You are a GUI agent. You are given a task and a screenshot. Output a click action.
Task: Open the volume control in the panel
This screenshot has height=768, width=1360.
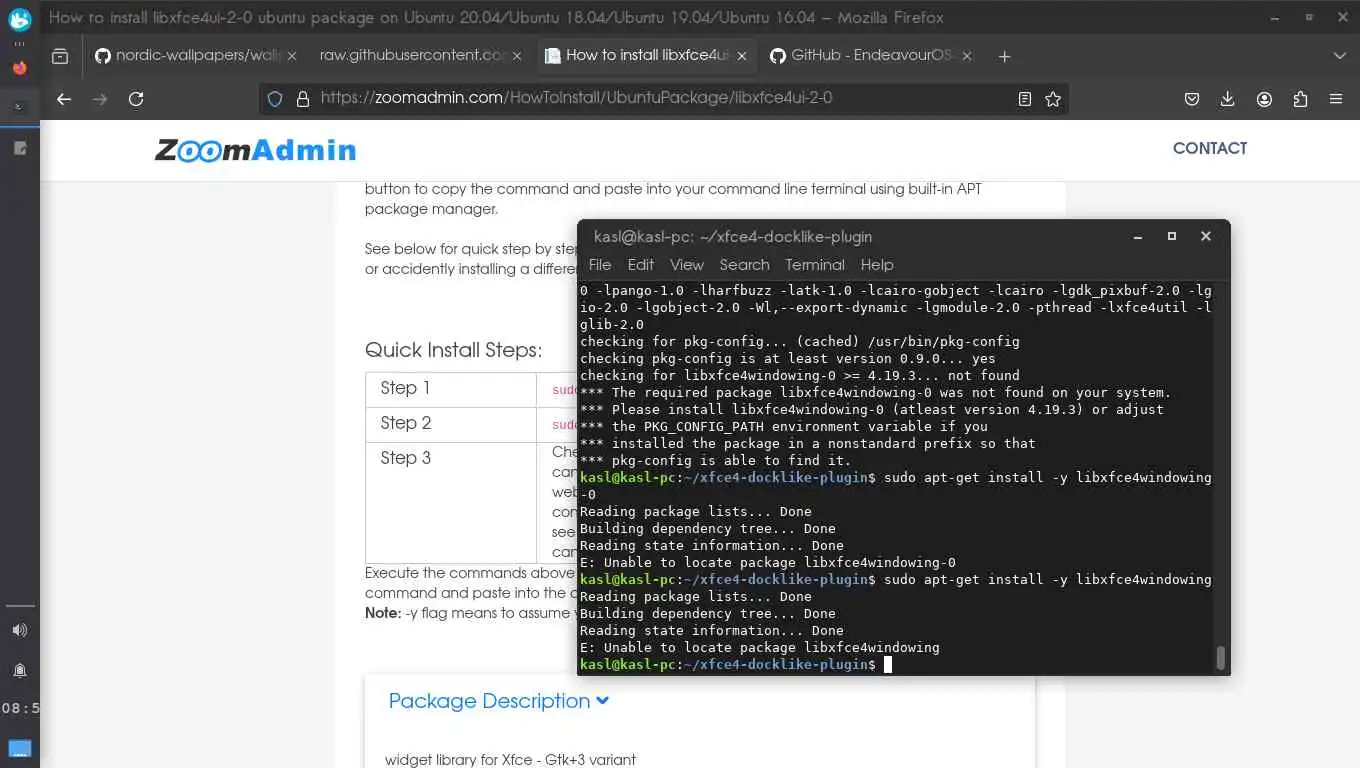(x=20, y=630)
